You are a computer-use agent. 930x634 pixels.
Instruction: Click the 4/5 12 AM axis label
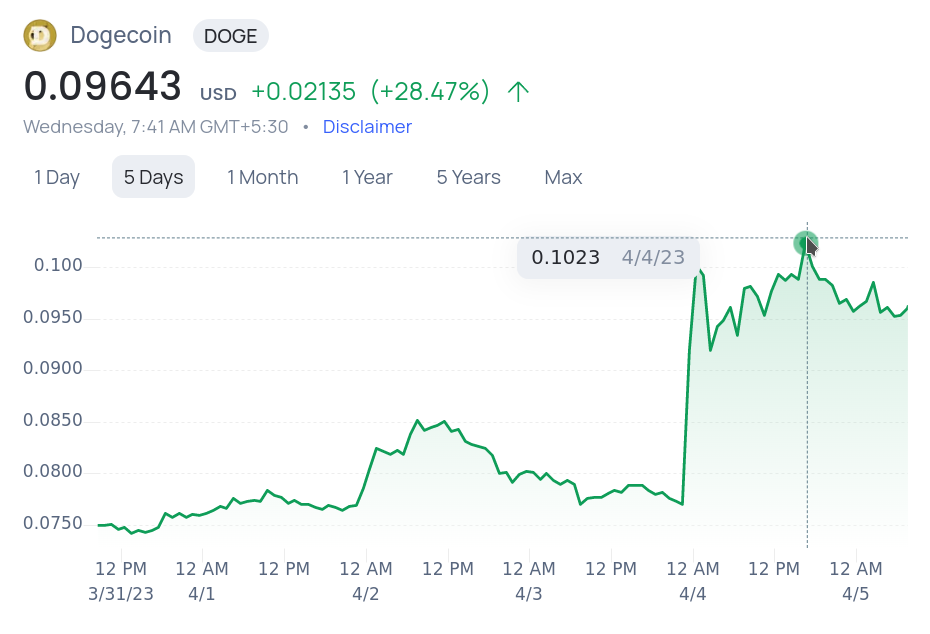(856, 581)
